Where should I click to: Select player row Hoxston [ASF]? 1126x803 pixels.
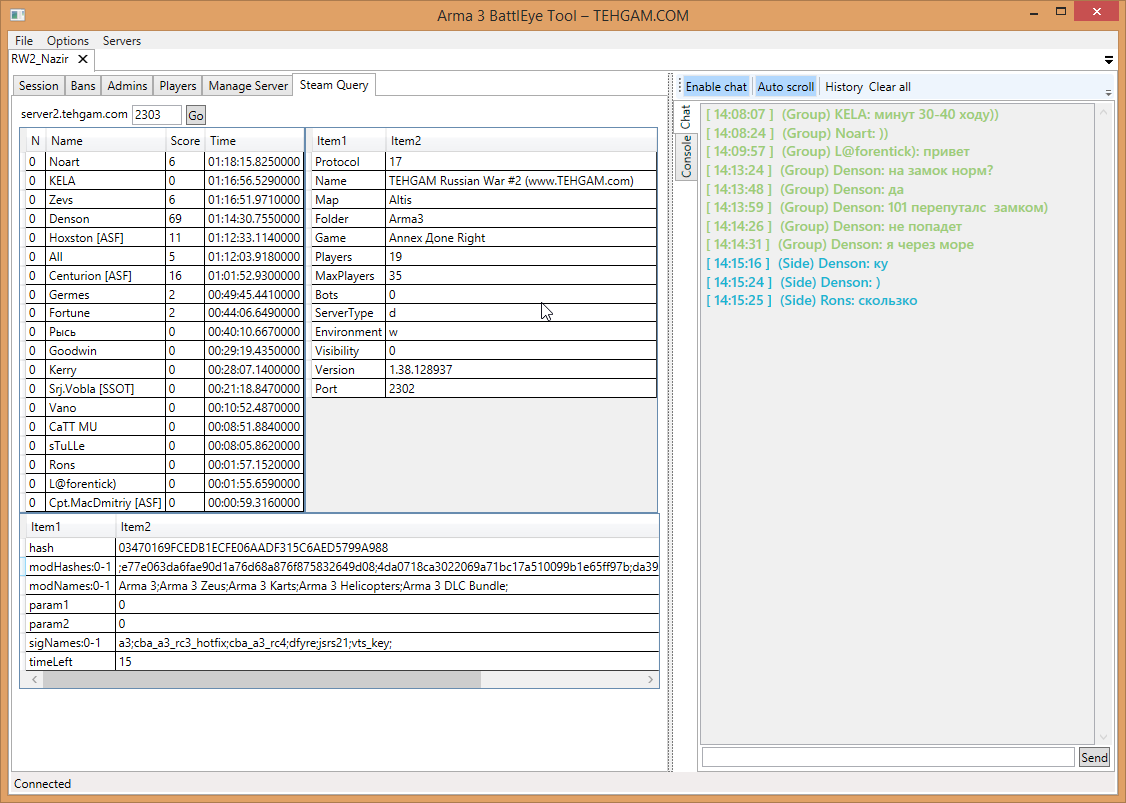[164, 238]
